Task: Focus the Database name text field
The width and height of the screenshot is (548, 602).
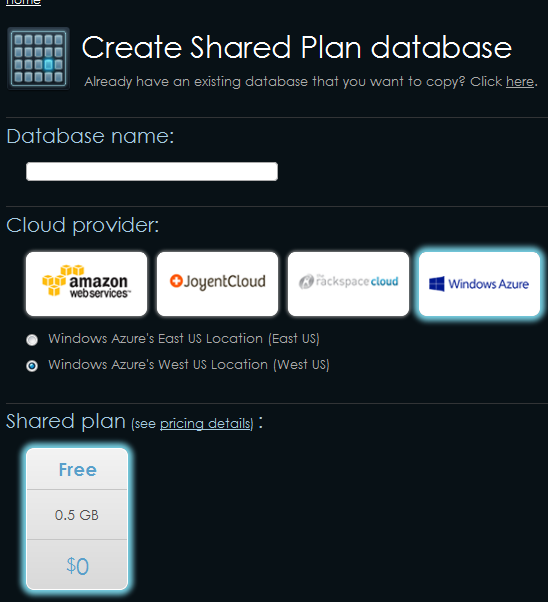Action: [152, 171]
